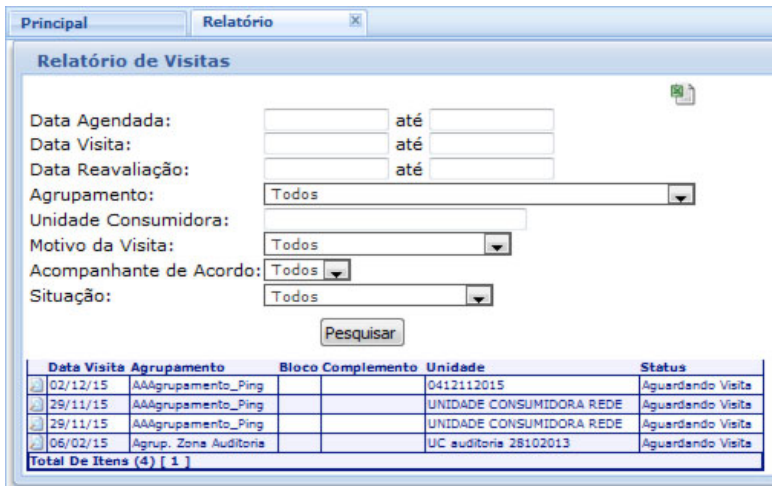Click the Unidade Consumidora text field
Image resolution: width=780 pixels, height=491 pixels.
(395, 220)
